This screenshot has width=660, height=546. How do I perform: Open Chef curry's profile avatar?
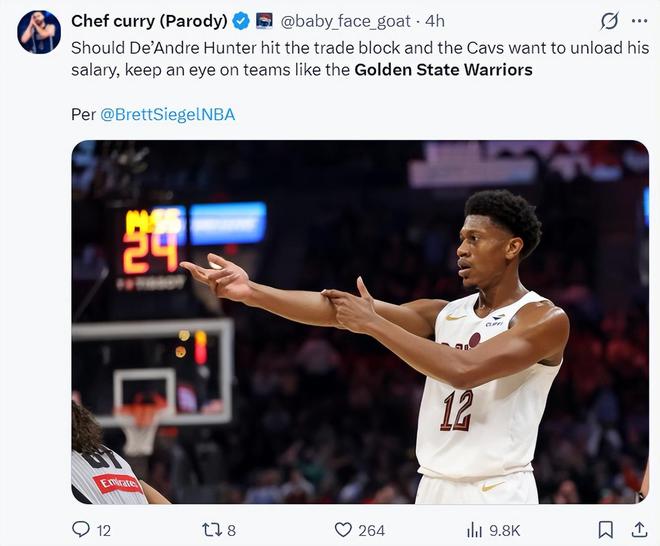click(39, 32)
